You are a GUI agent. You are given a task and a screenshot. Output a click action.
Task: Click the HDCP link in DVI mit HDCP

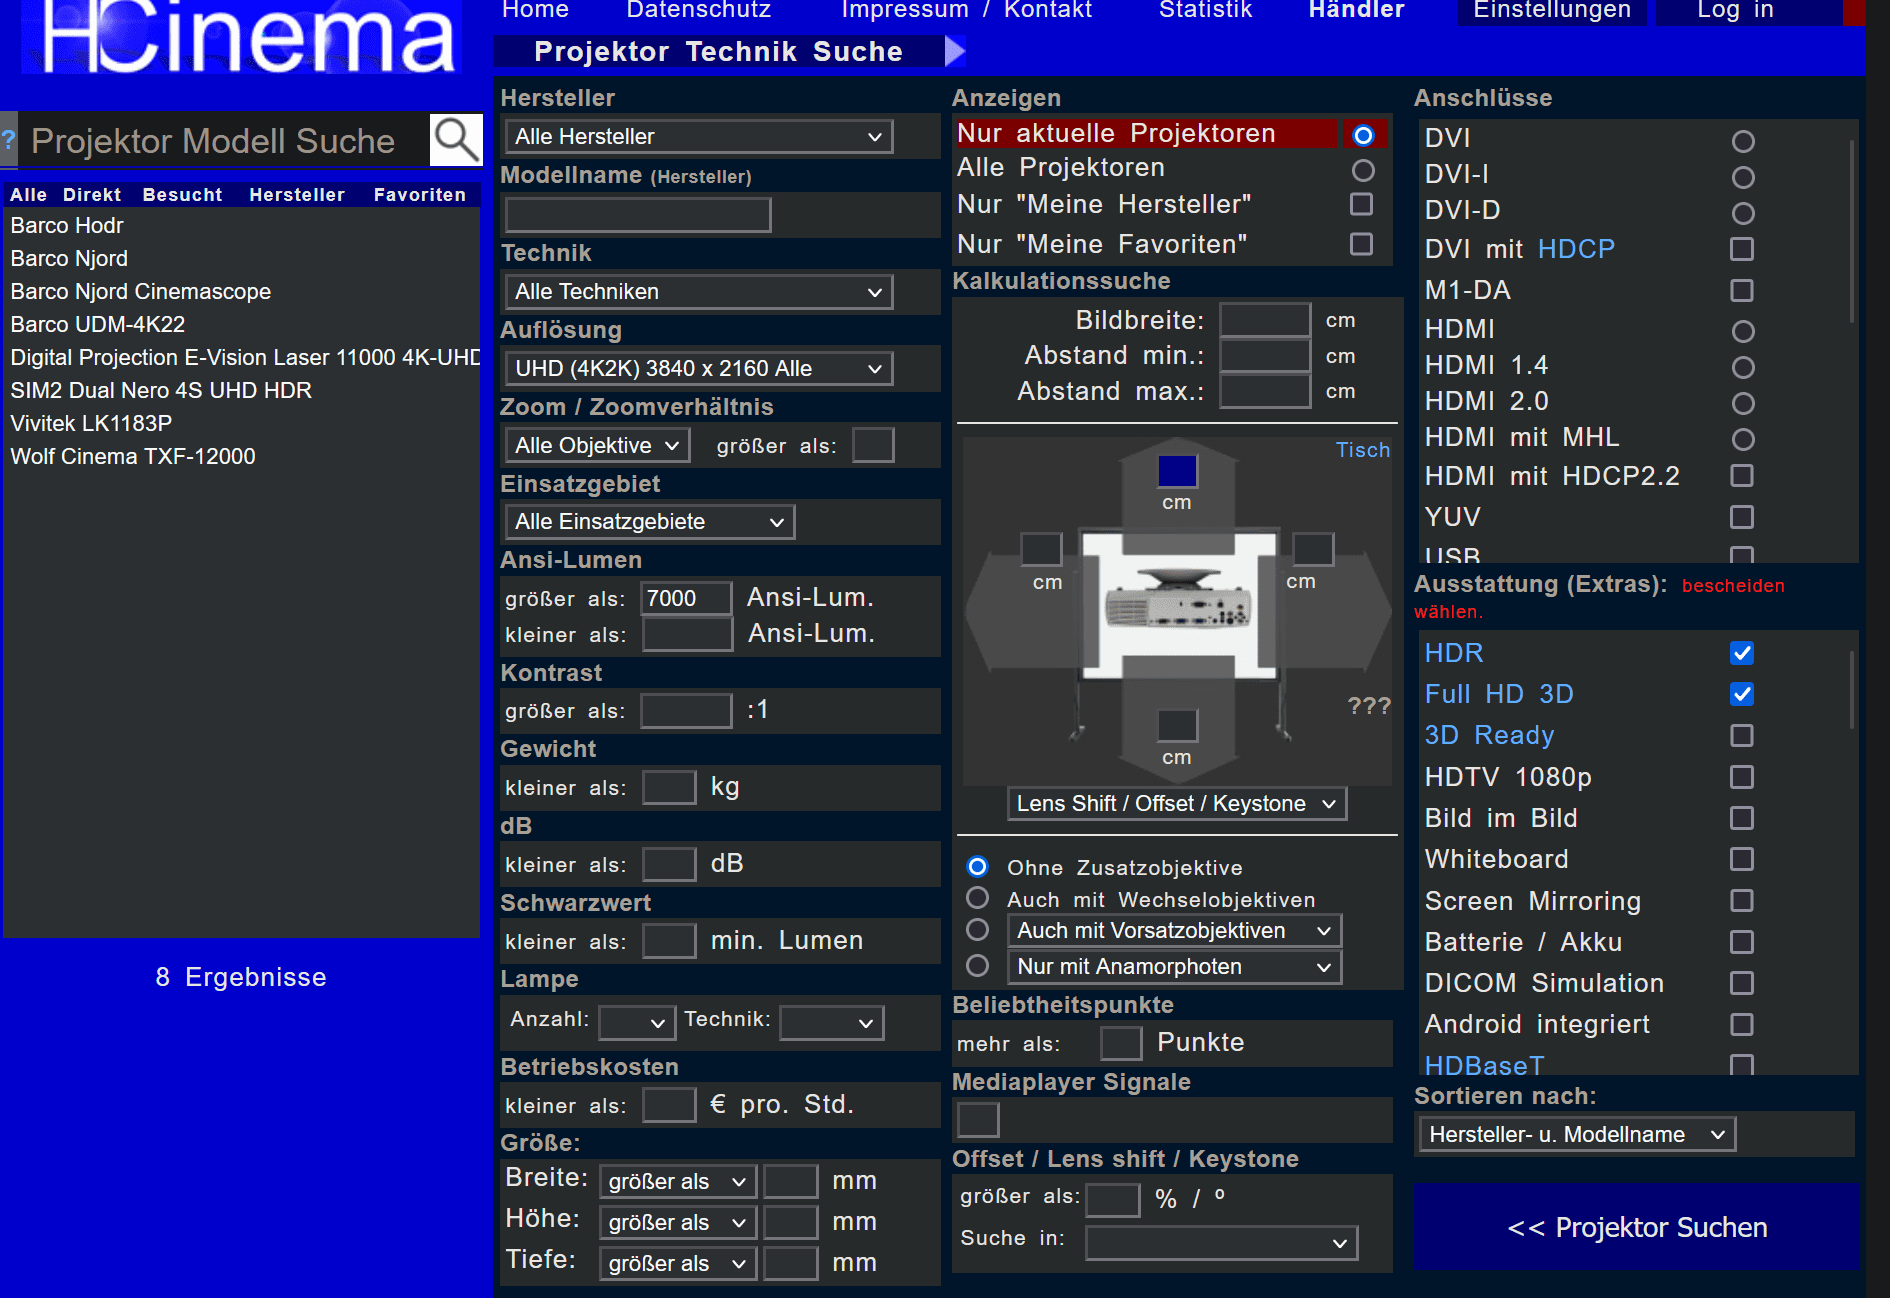point(1576,249)
